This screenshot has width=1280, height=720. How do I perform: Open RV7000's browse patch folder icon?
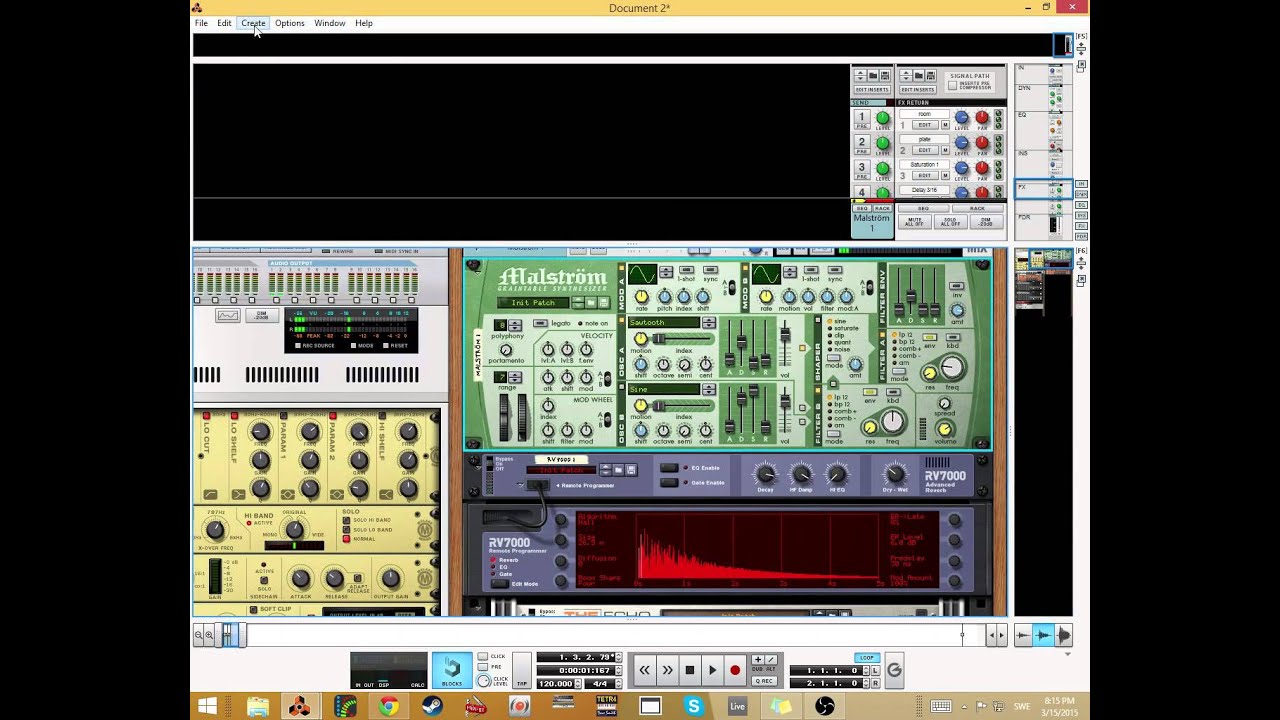[x=619, y=469]
